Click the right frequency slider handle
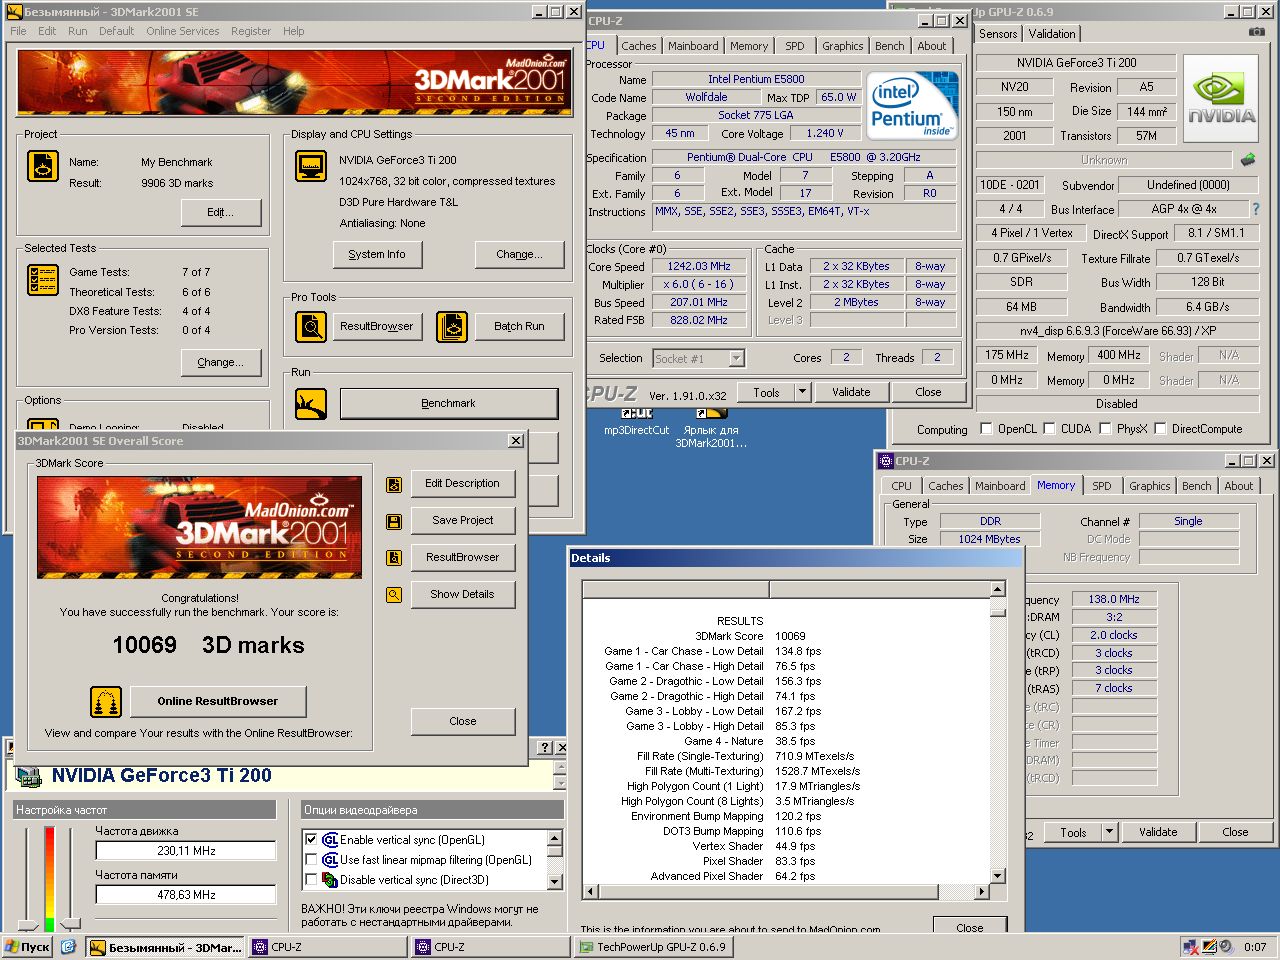Screen dimensions: 1280x960 coord(70,925)
